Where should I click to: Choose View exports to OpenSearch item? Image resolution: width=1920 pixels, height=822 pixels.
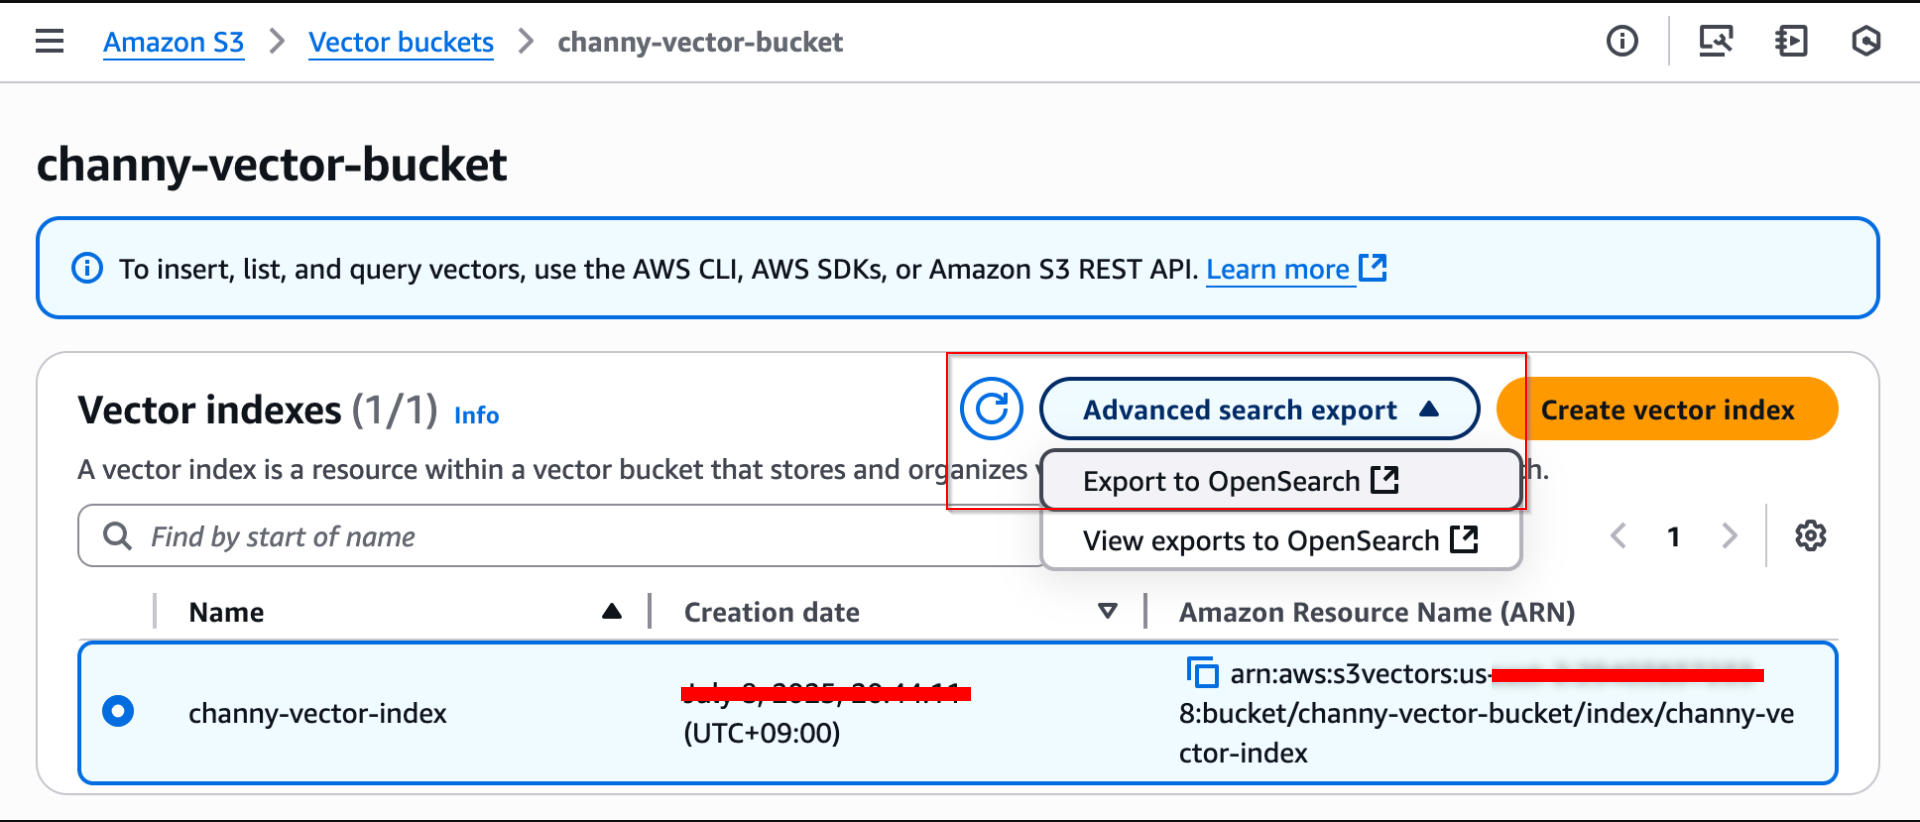coord(1281,541)
